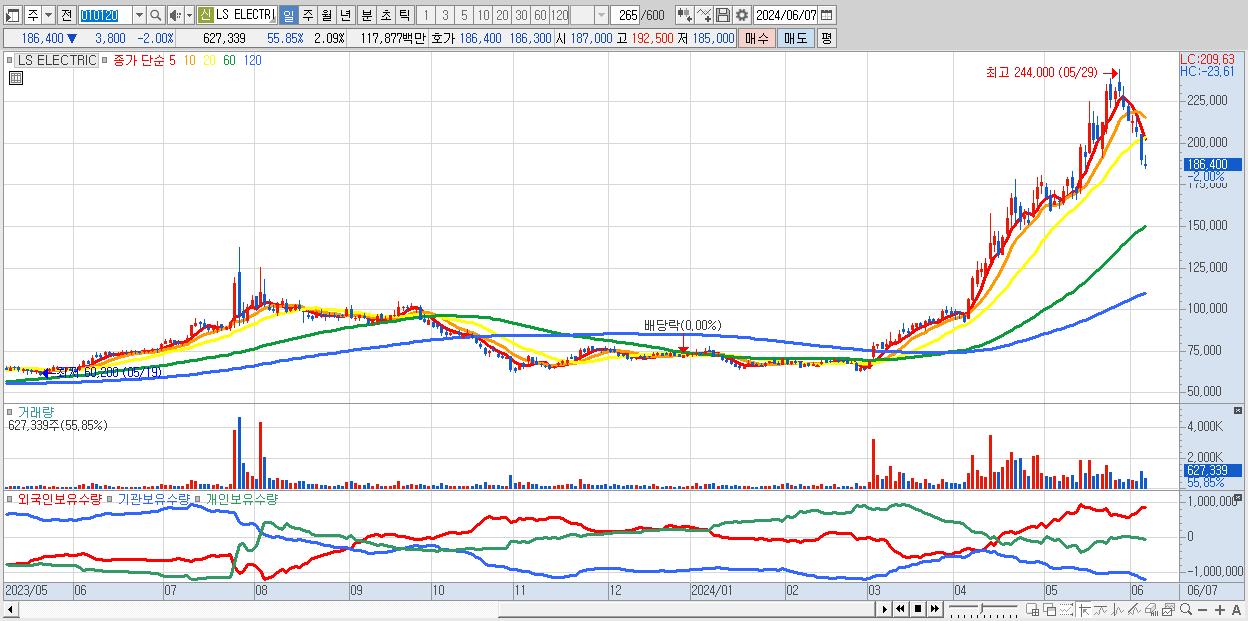Expand the stock code history dropdown
This screenshot has height=621, width=1248.
pos(139,15)
